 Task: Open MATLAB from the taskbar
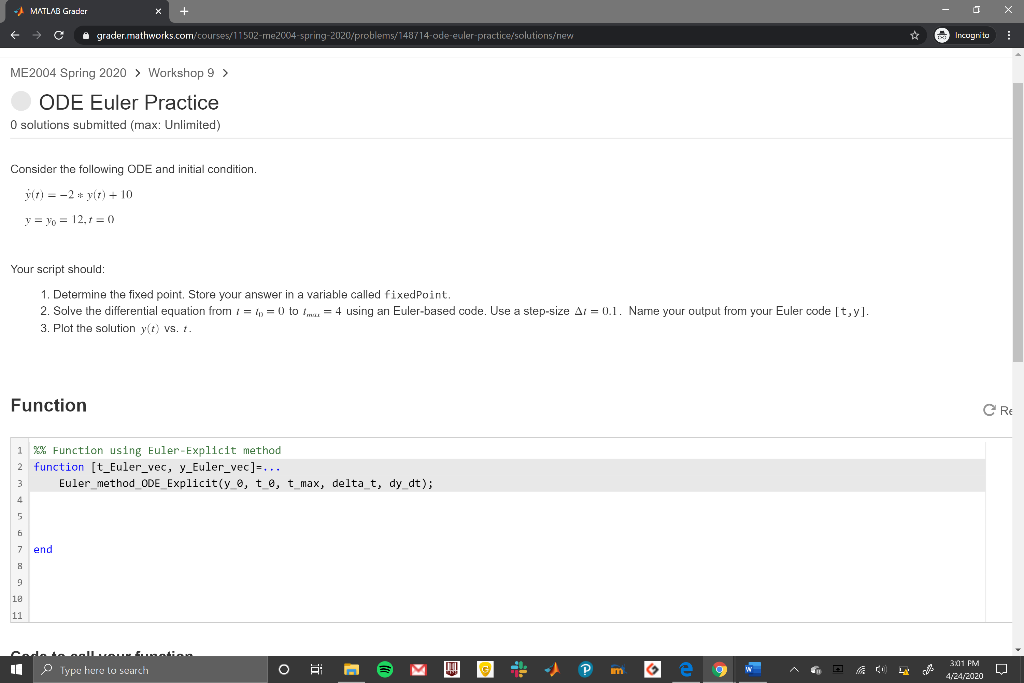coord(551,669)
